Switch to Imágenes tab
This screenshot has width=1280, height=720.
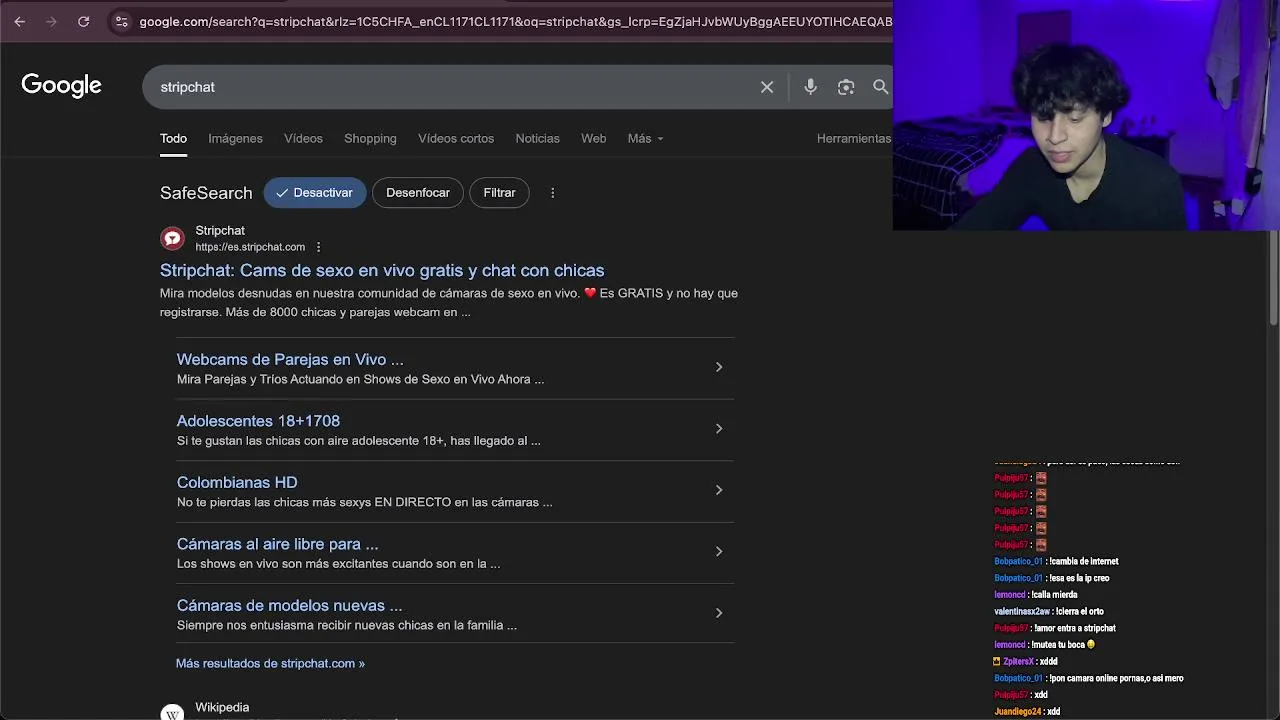235,138
